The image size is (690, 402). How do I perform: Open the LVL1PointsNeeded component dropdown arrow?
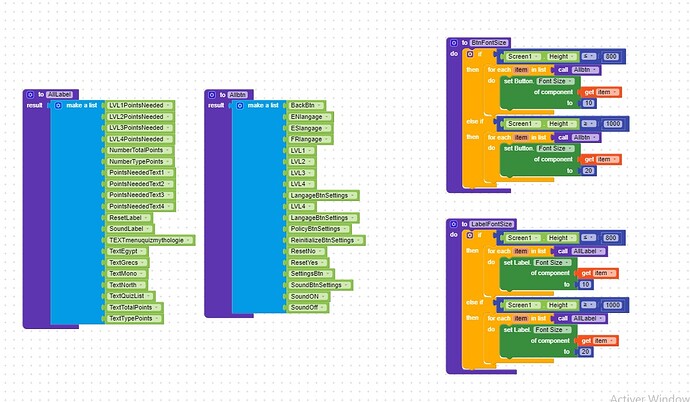pos(169,106)
